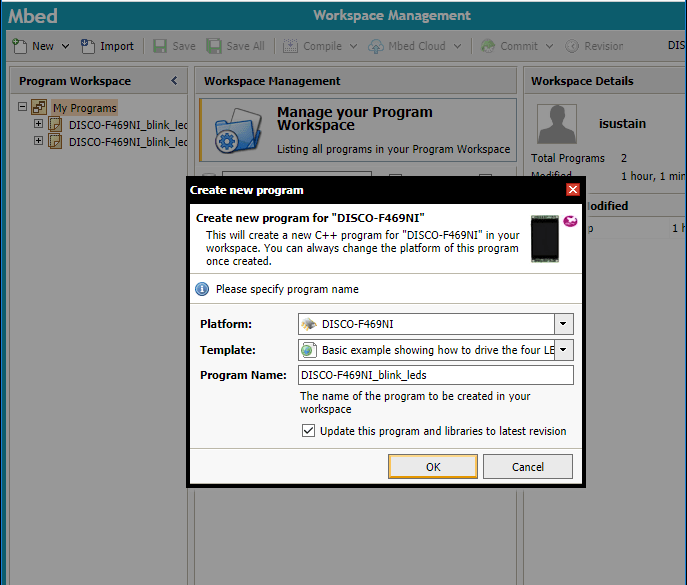Click the Save toolbar icon
687x585 pixels.
pyautogui.click(x=160, y=46)
